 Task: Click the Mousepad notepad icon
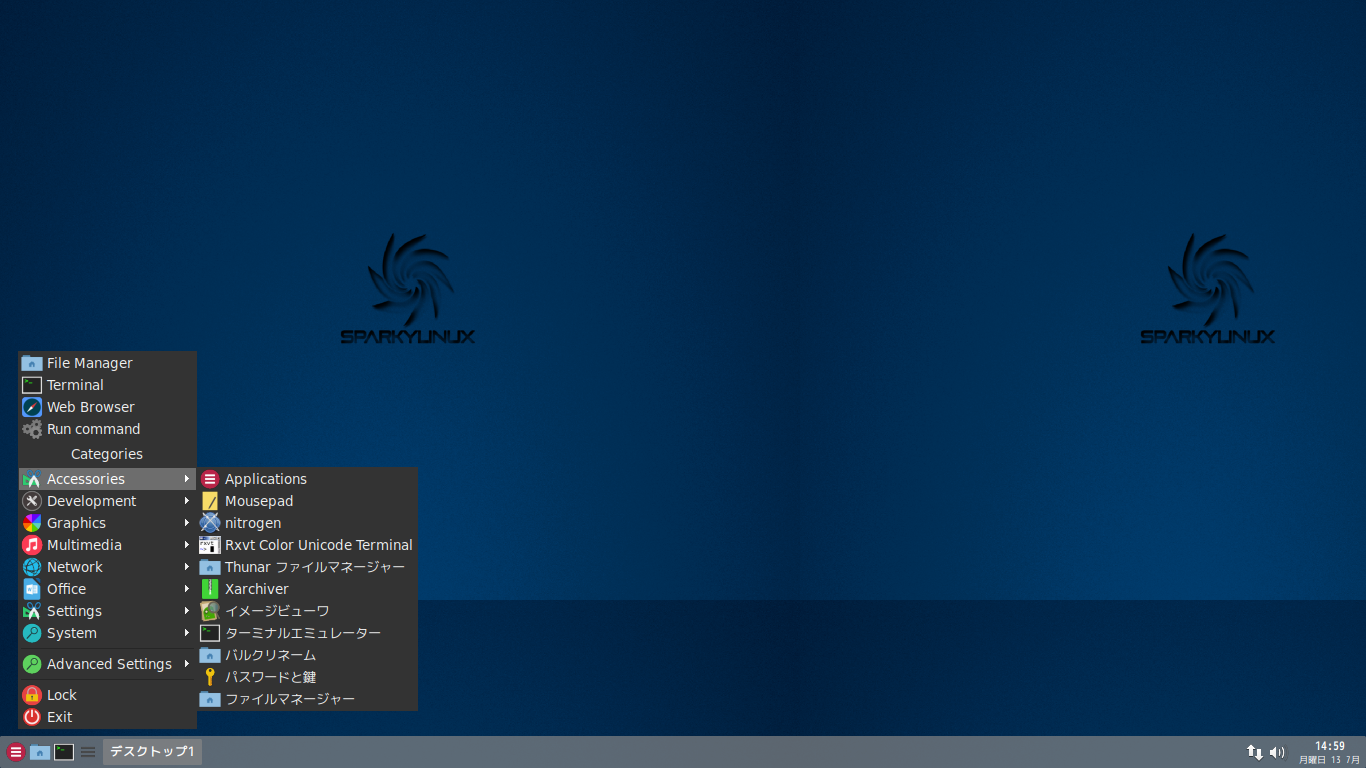[x=210, y=501]
